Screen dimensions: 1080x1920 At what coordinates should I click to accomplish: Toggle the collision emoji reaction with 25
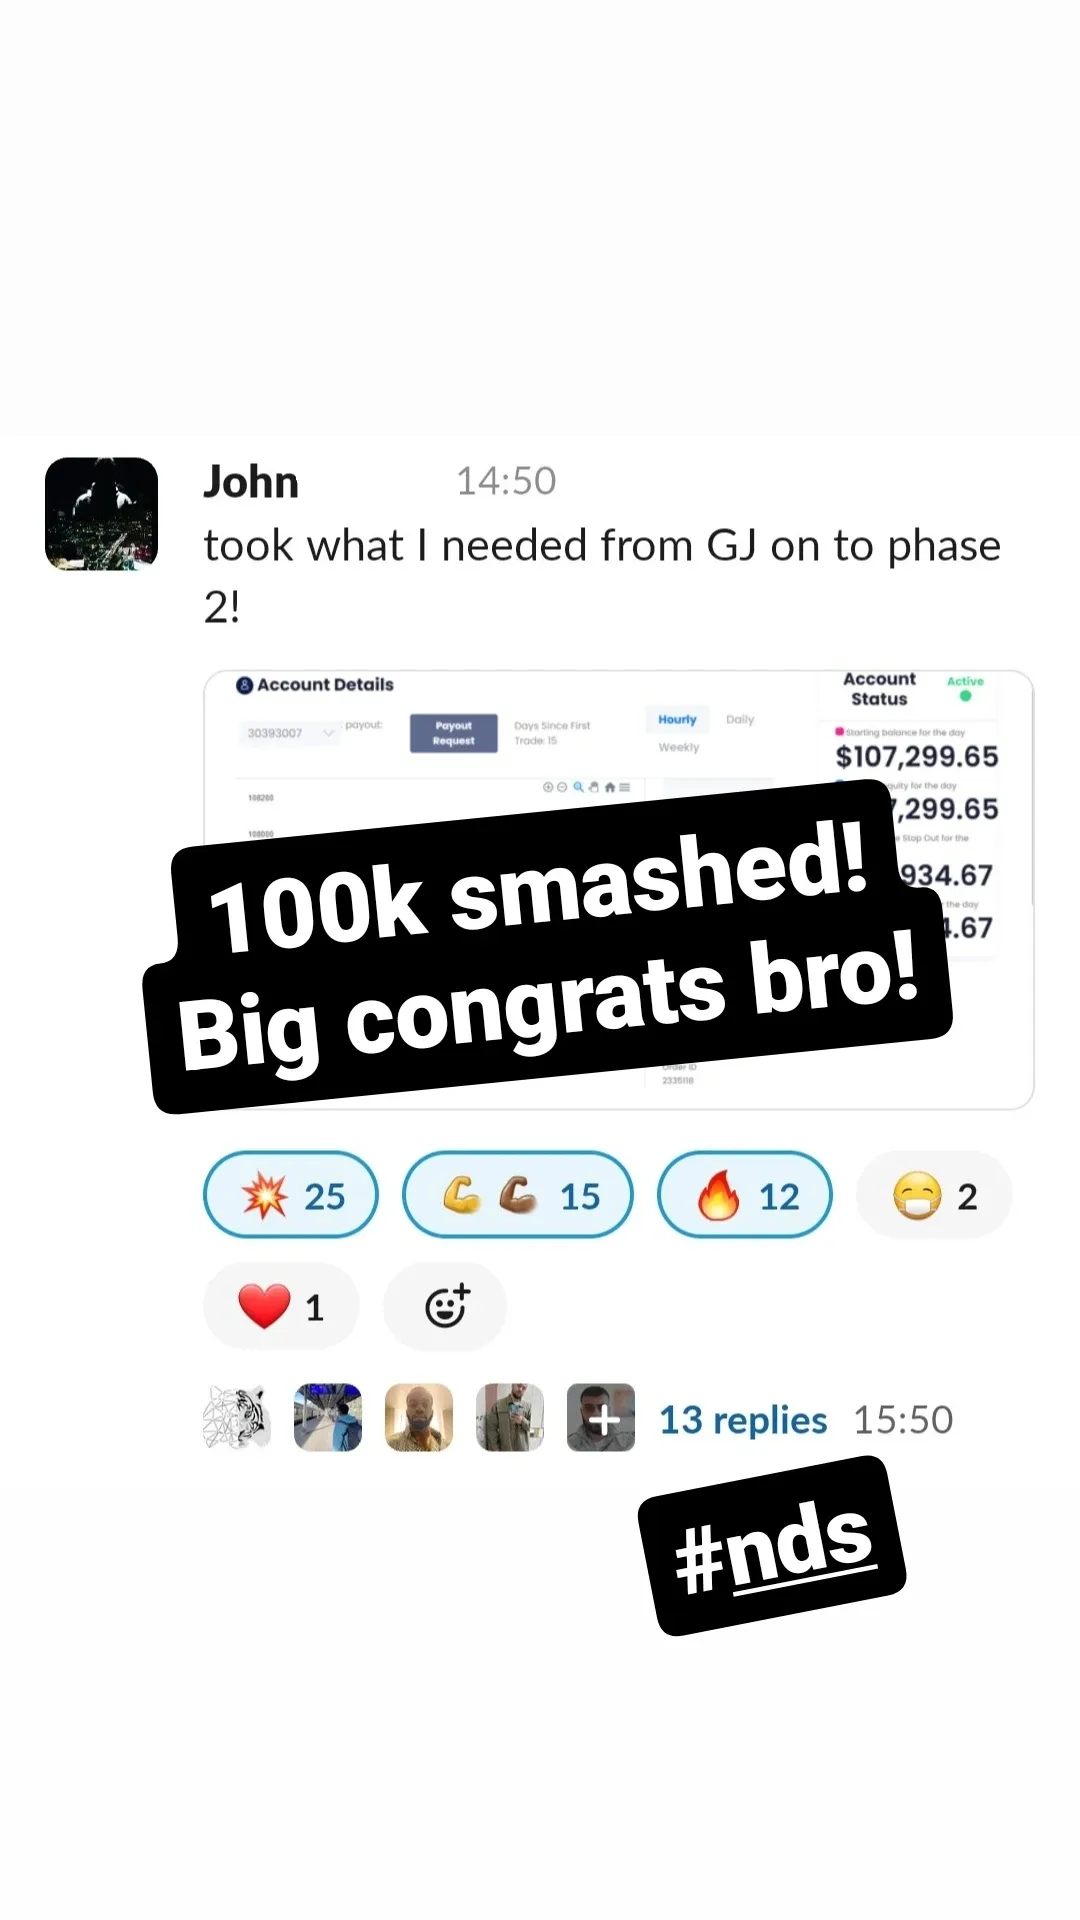point(291,1195)
